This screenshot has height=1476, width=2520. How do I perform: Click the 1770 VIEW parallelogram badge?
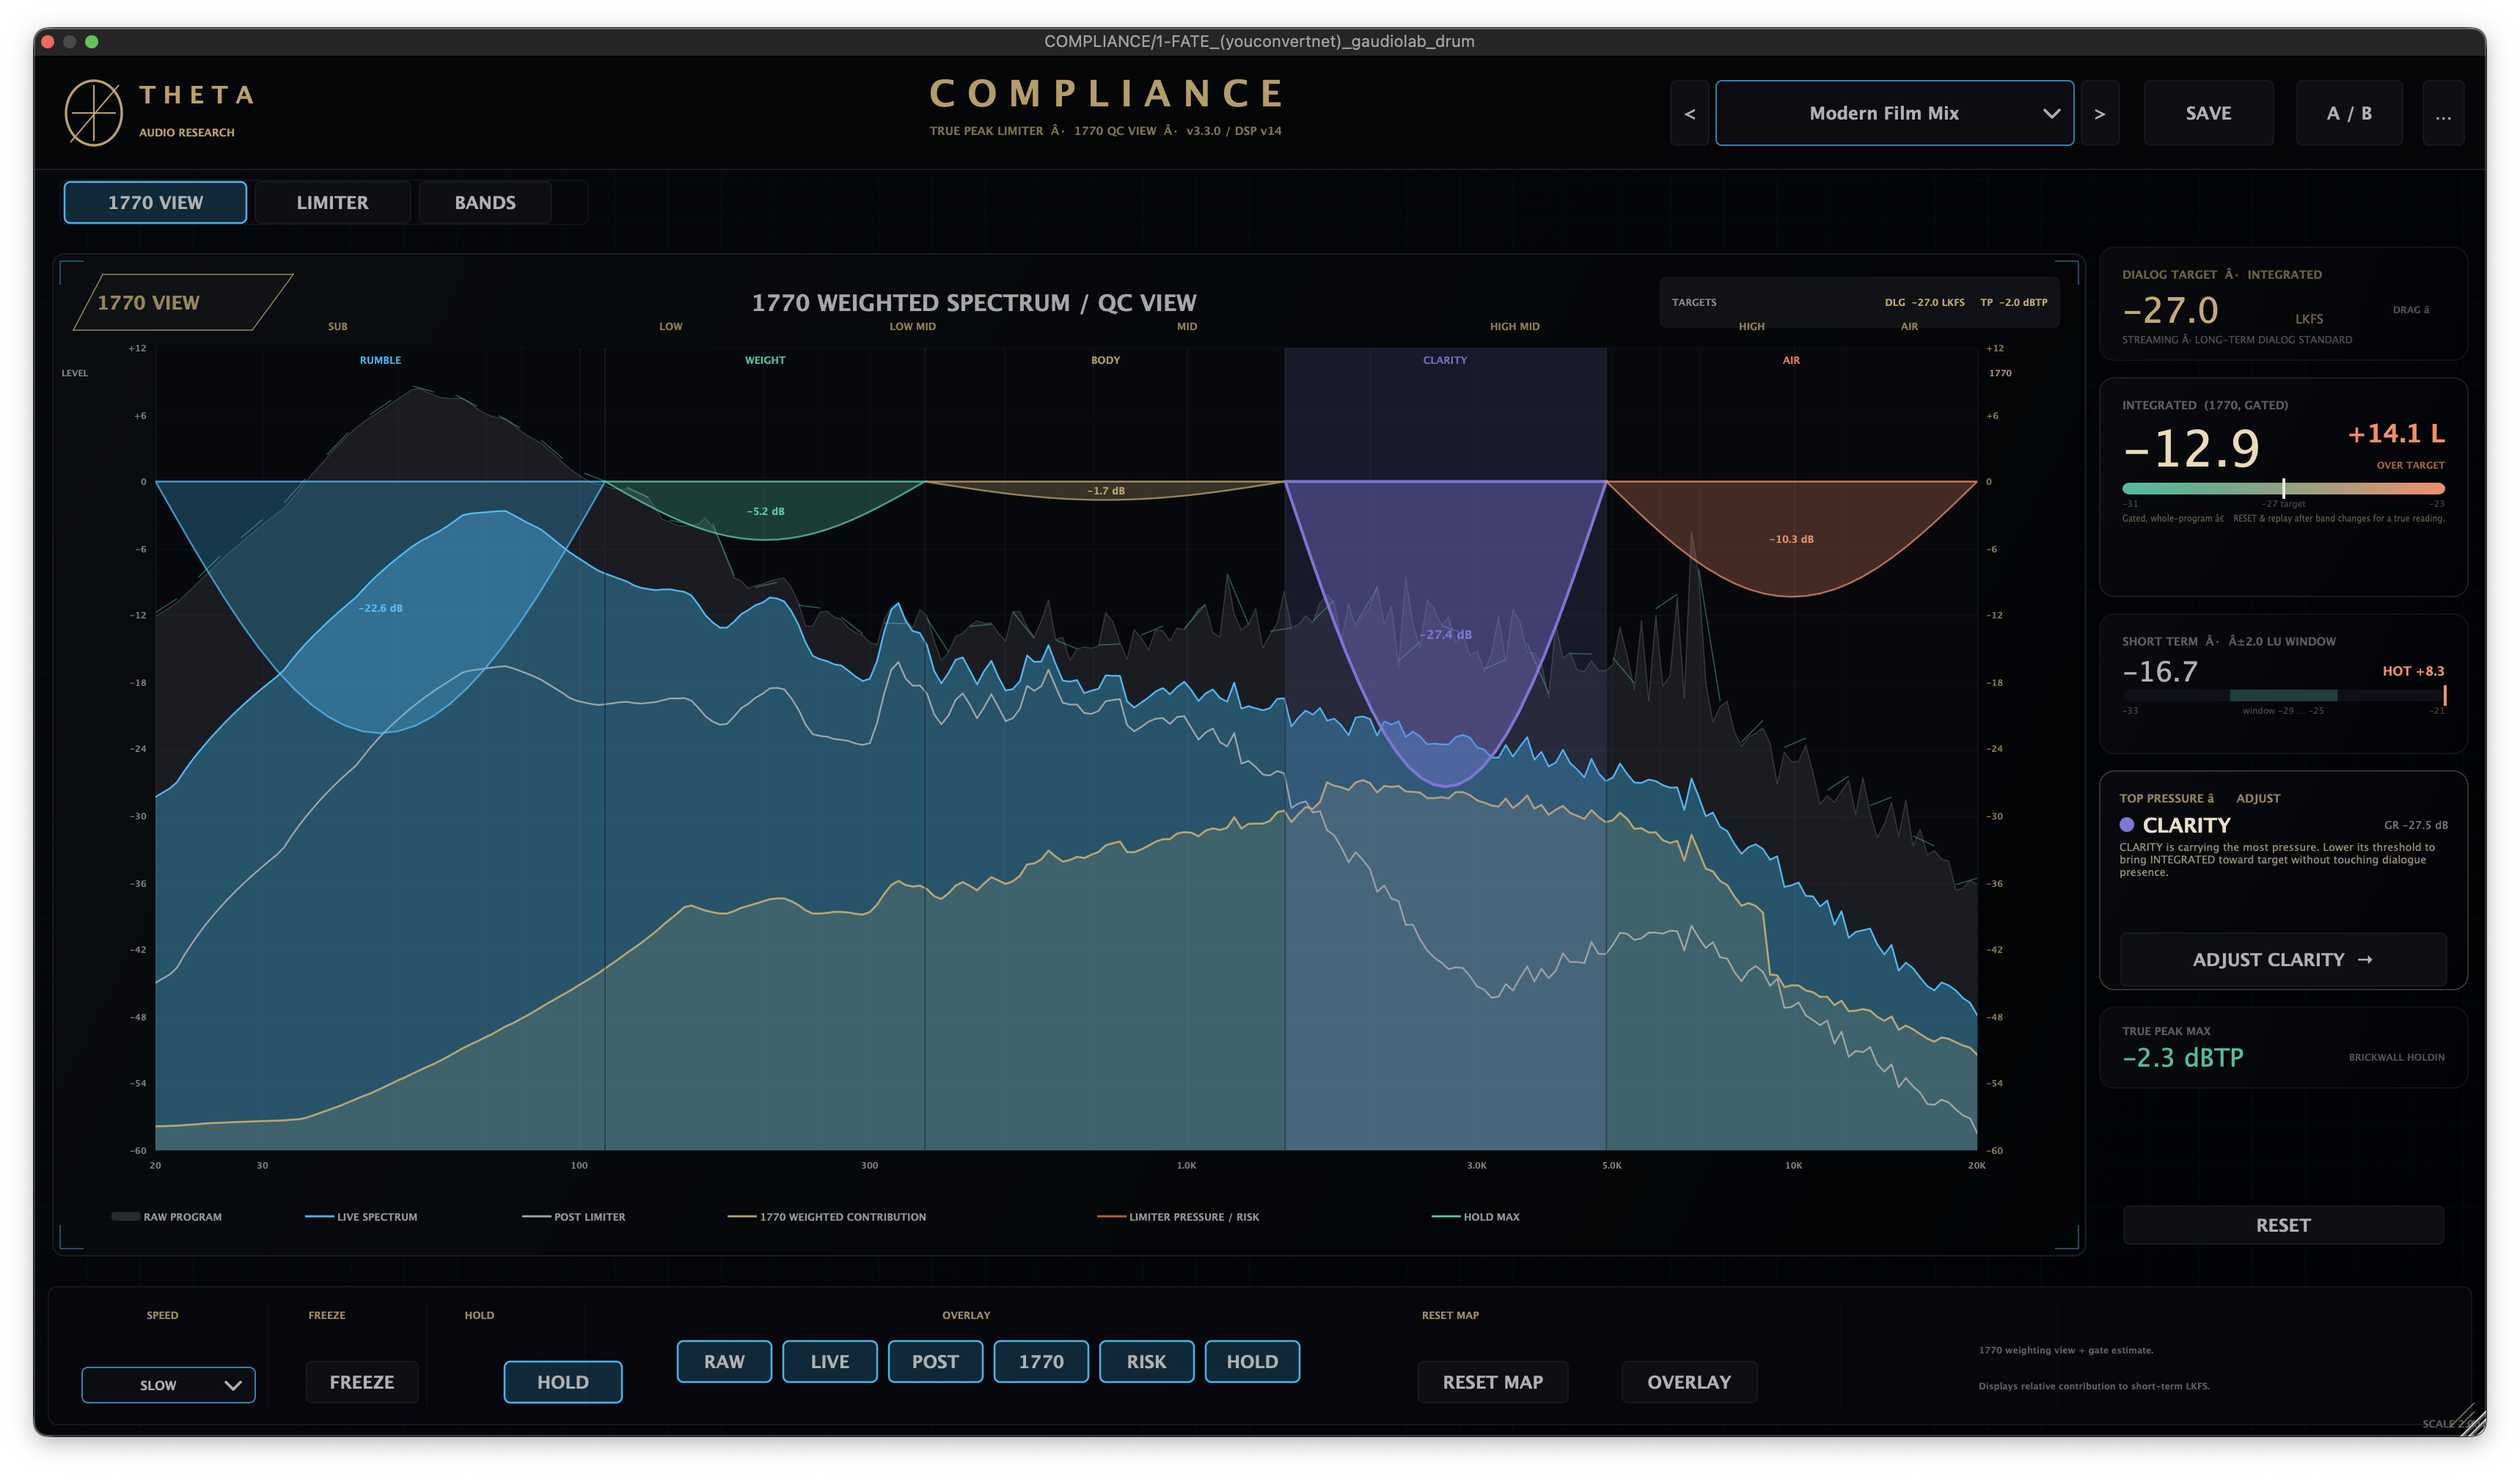183,302
